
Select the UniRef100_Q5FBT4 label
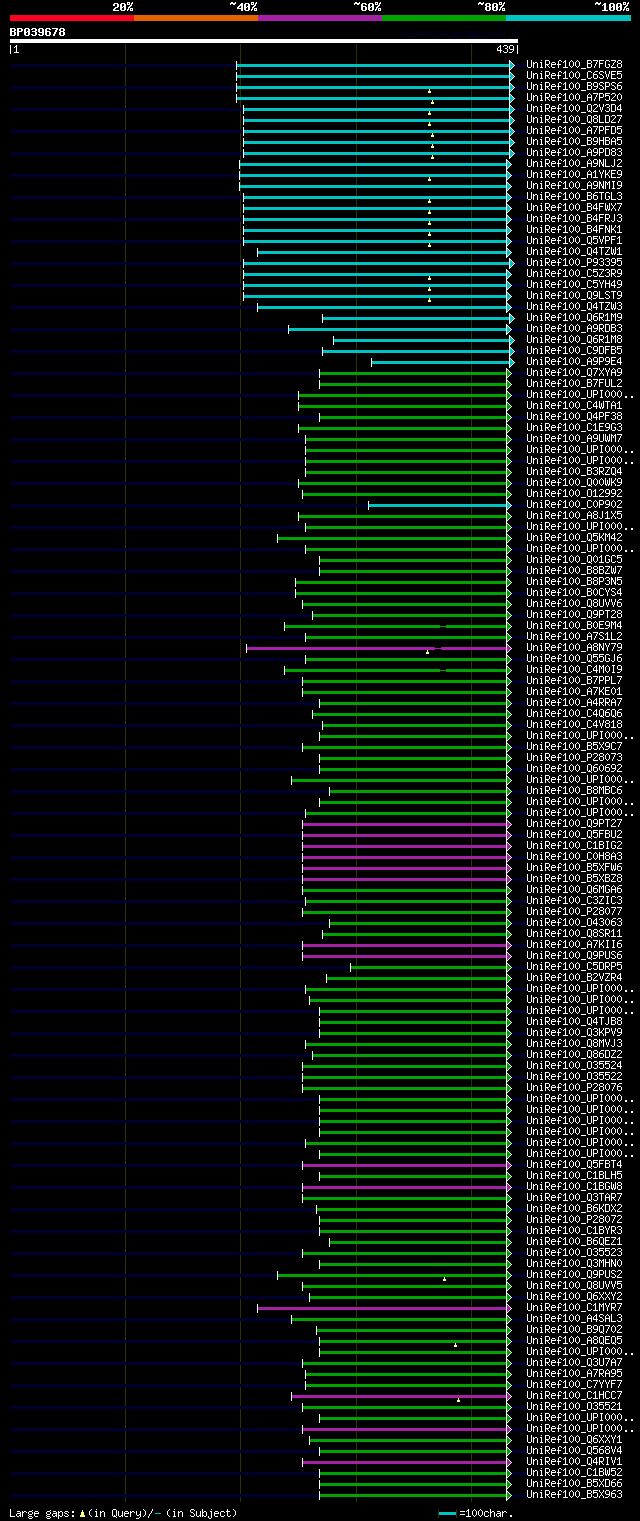point(574,1164)
